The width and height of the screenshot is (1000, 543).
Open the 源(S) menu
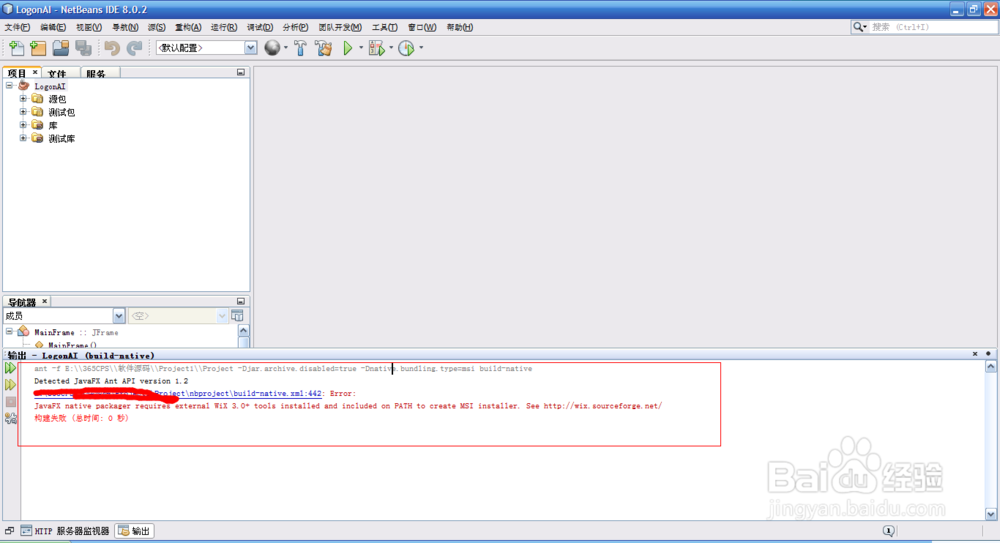click(156, 27)
